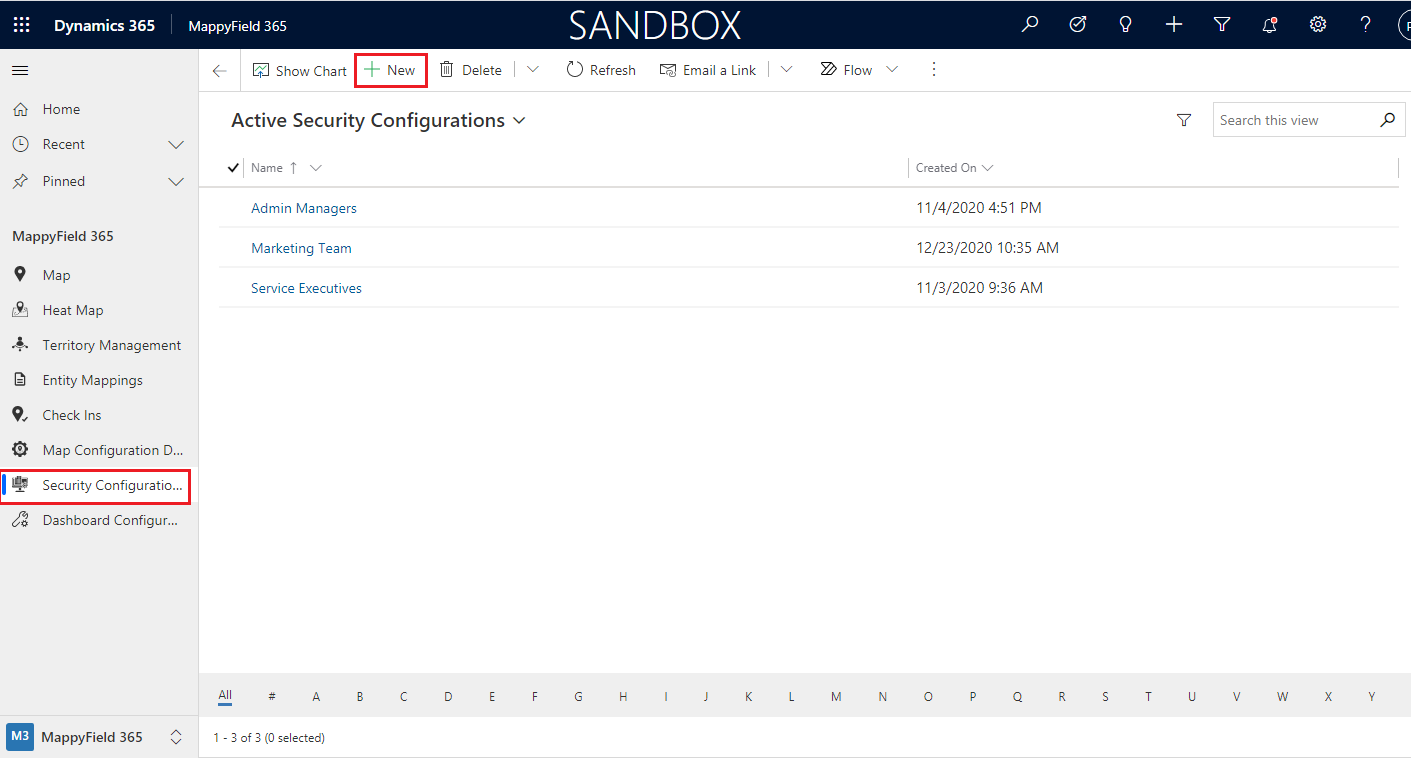Filter by letter M

pos(836,697)
